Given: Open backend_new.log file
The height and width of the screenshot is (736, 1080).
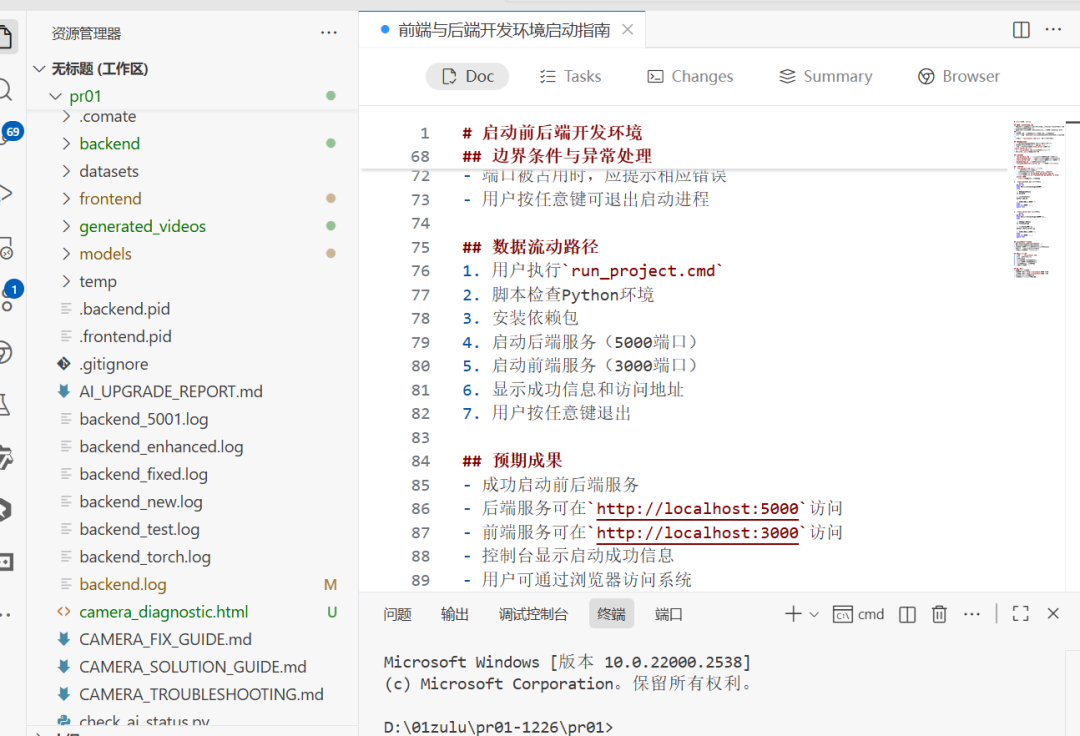Looking at the screenshot, I should click(193, 501).
